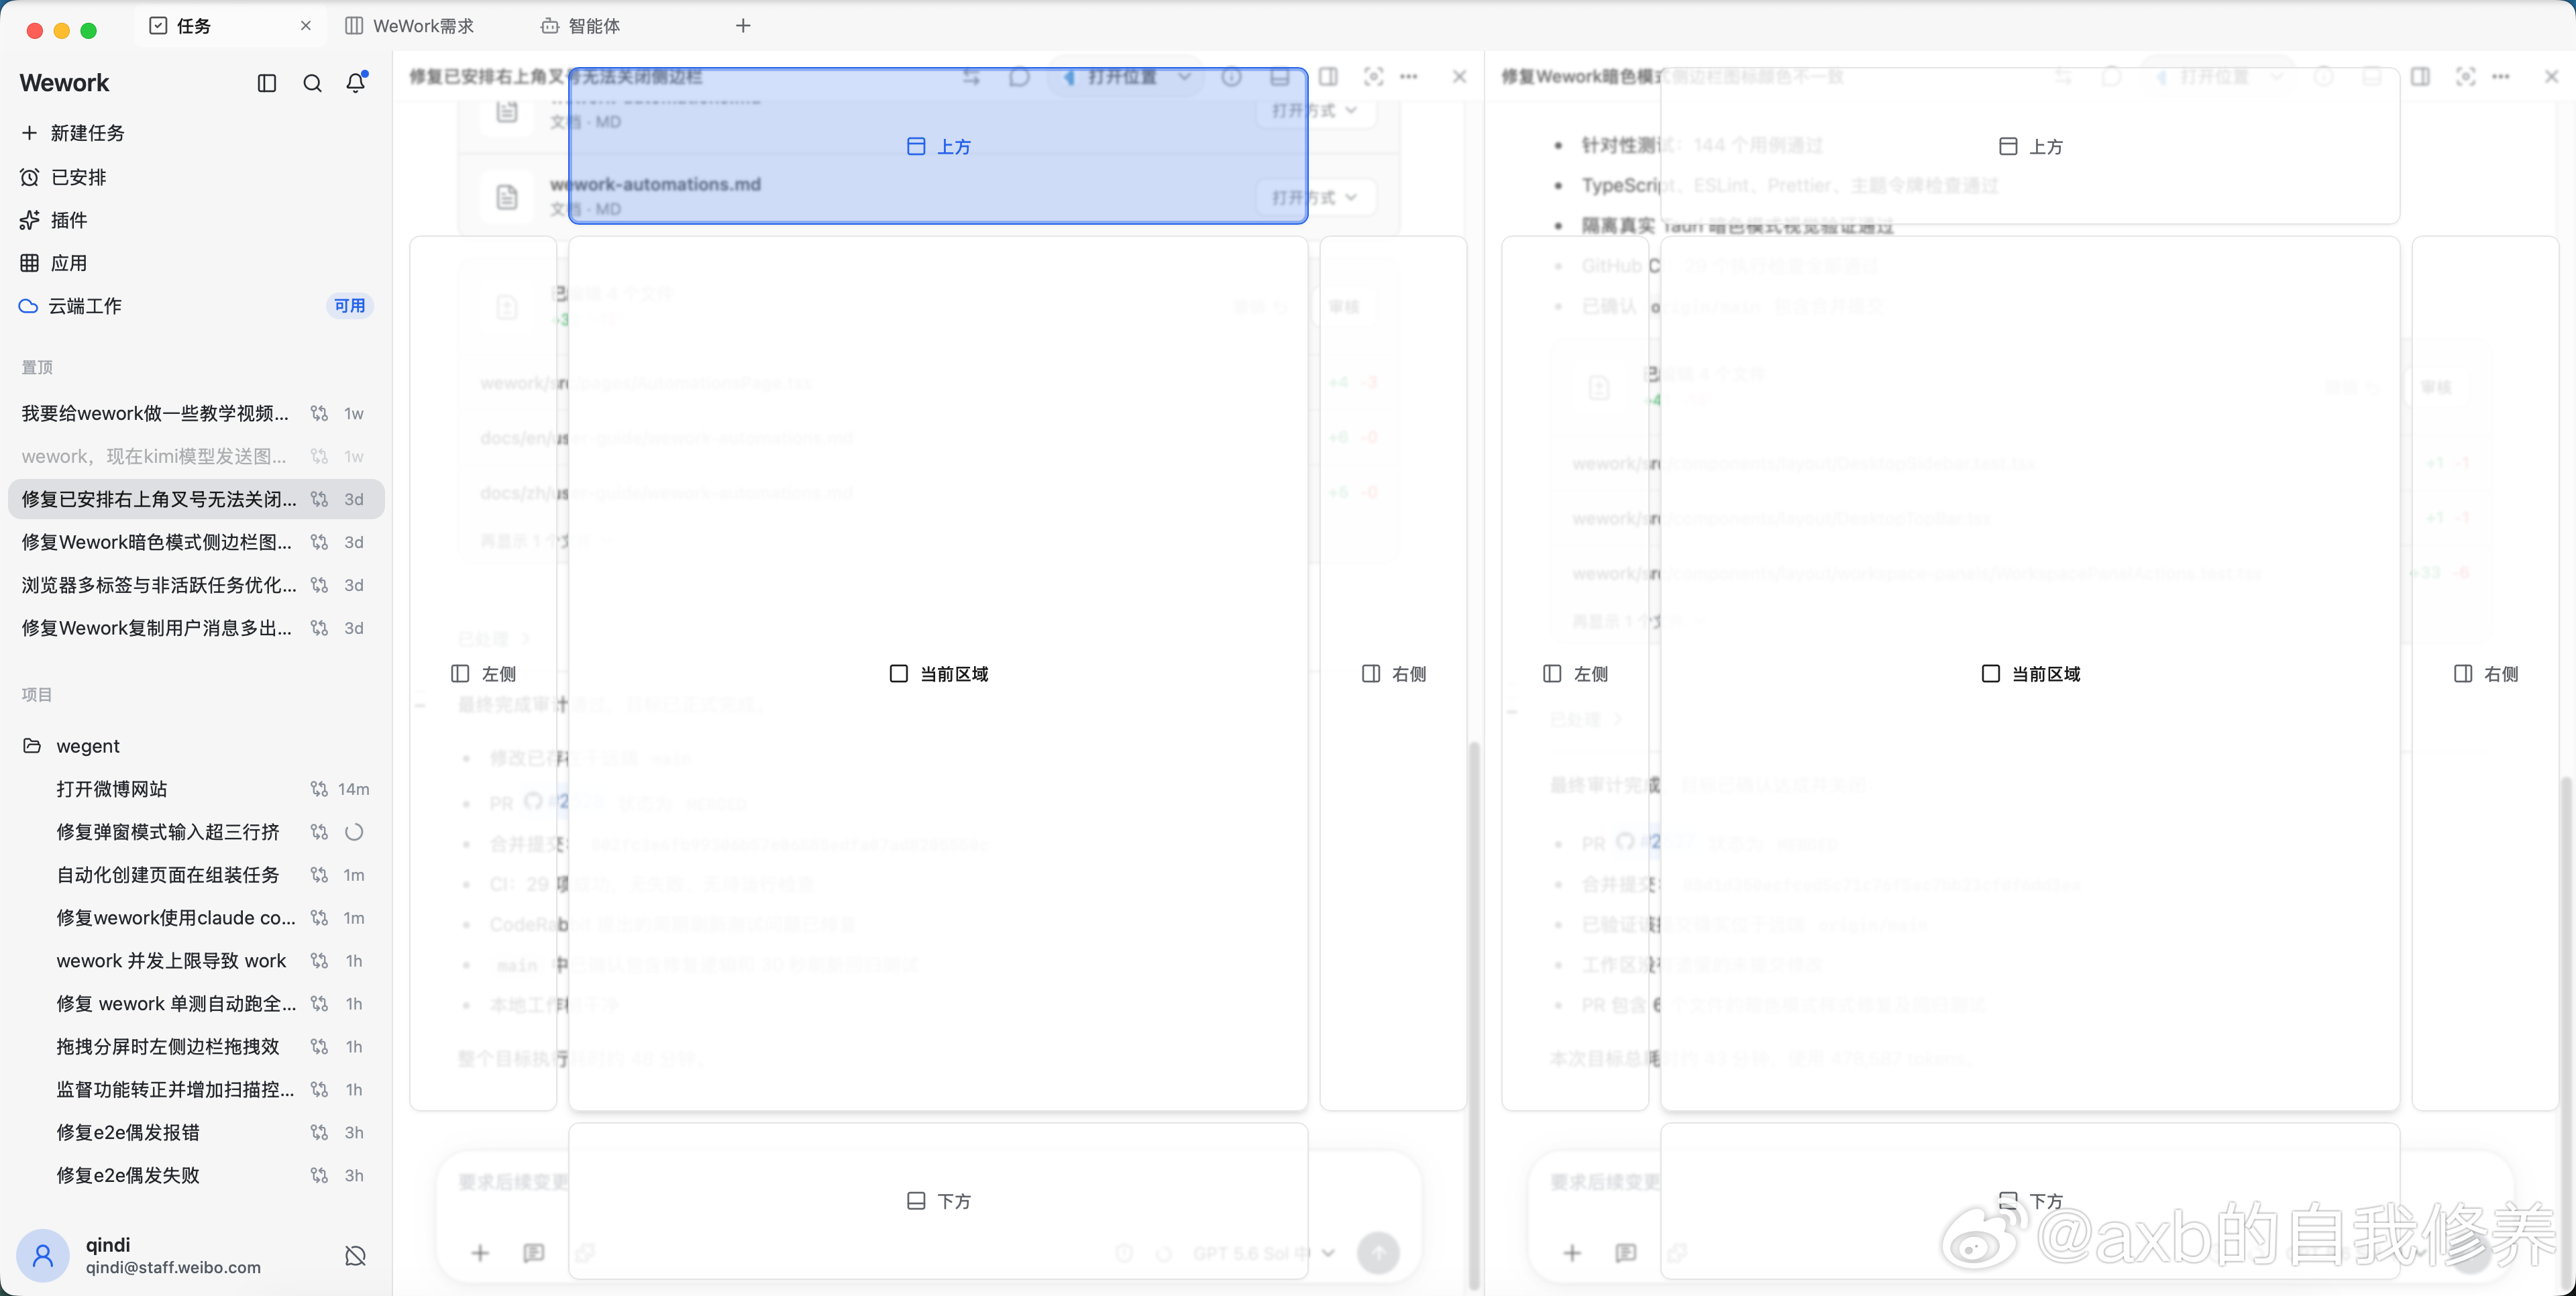2576x1296 pixels.
Task: Switch to the WeWork需求 tab
Action: 410,26
